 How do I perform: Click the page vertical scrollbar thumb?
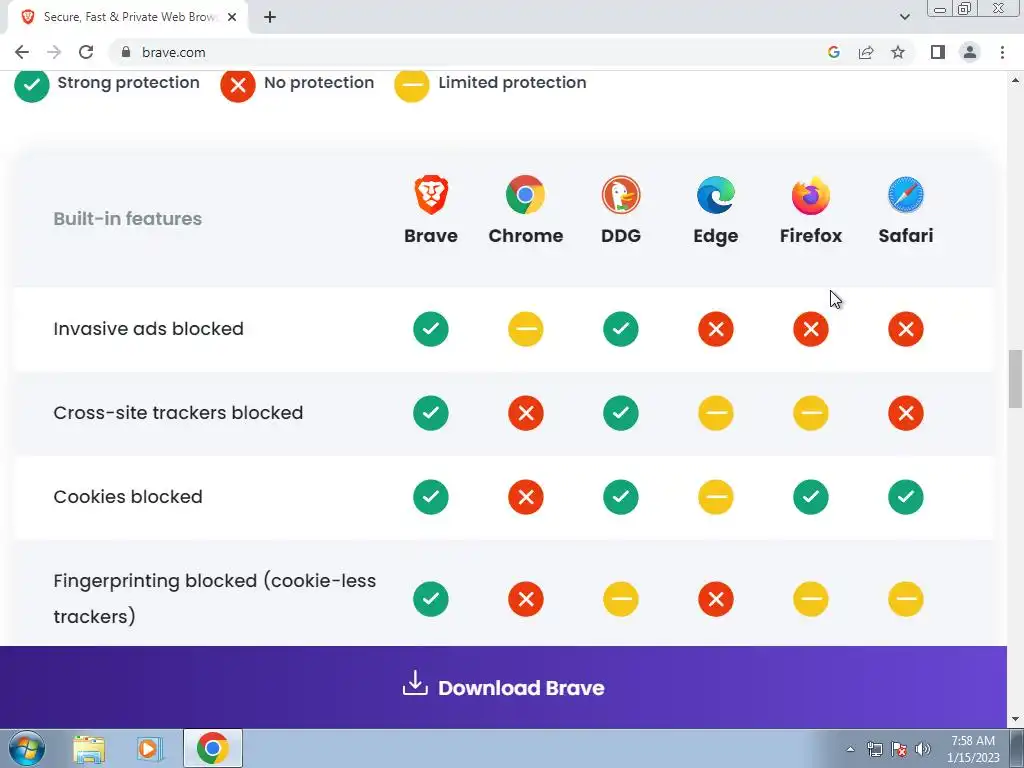pos(1015,379)
